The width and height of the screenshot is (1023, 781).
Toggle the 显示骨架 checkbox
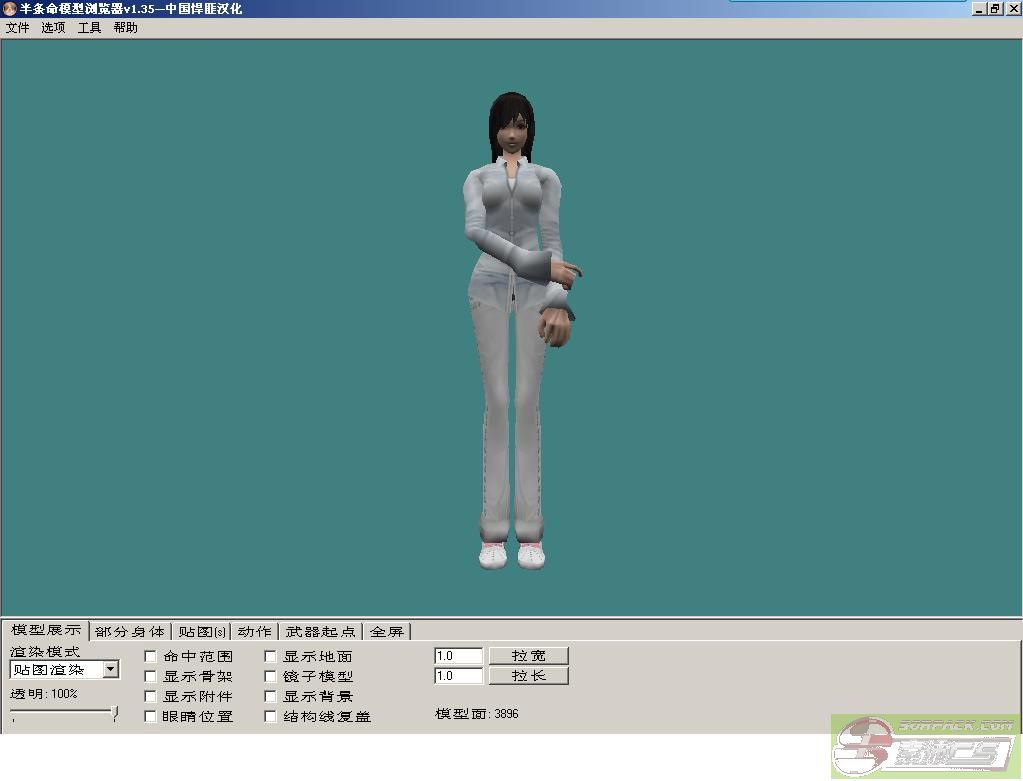[x=151, y=677]
